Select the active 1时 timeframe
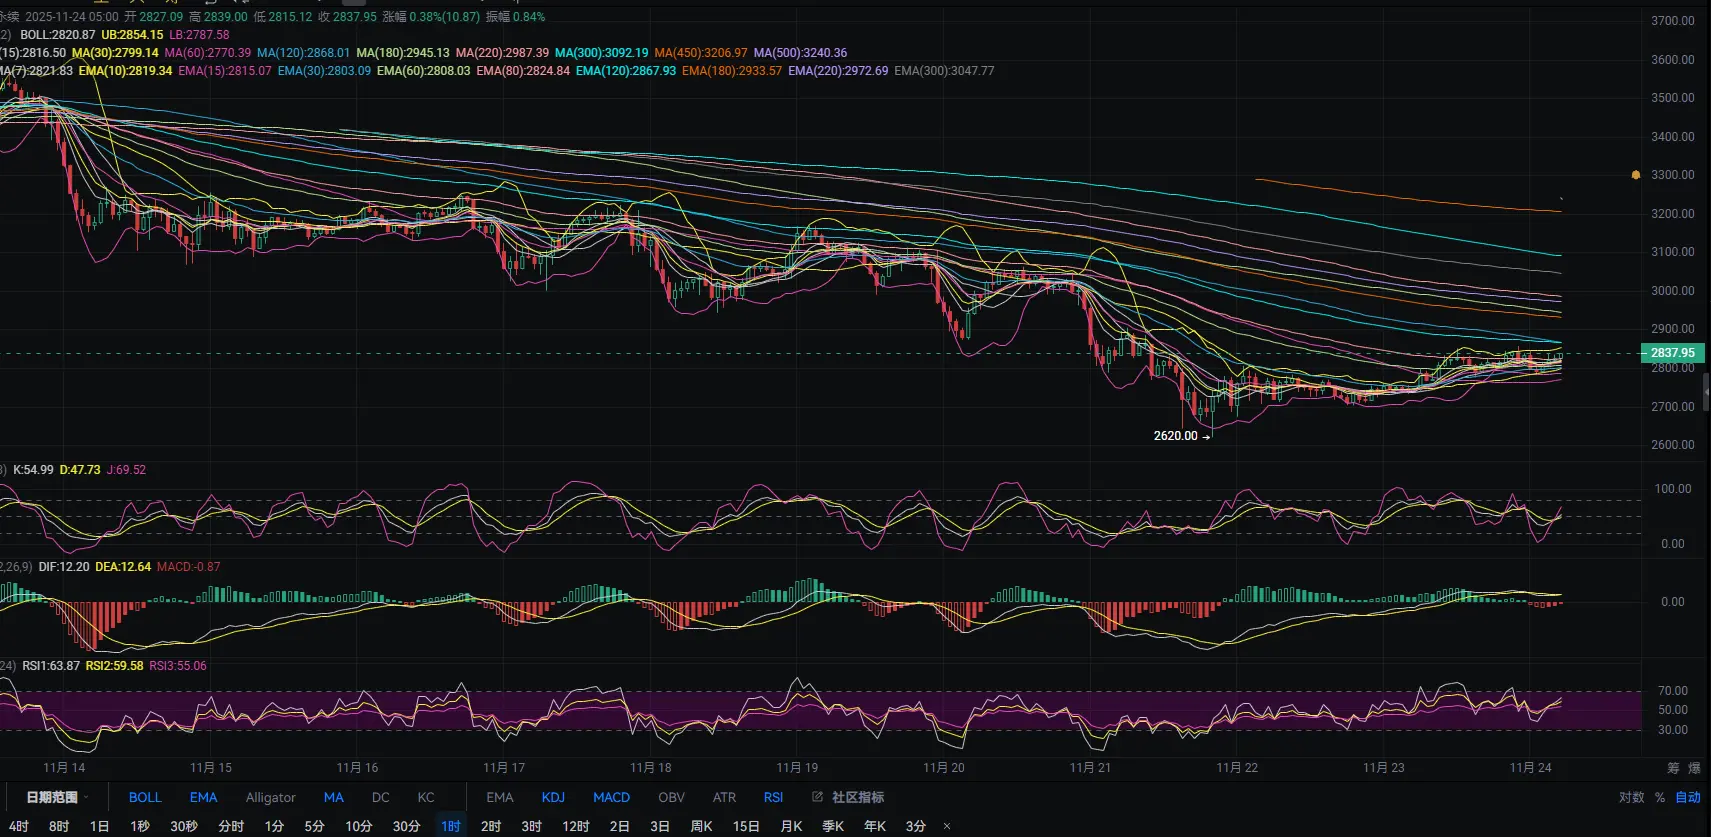The height and width of the screenshot is (837, 1711). (451, 826)
